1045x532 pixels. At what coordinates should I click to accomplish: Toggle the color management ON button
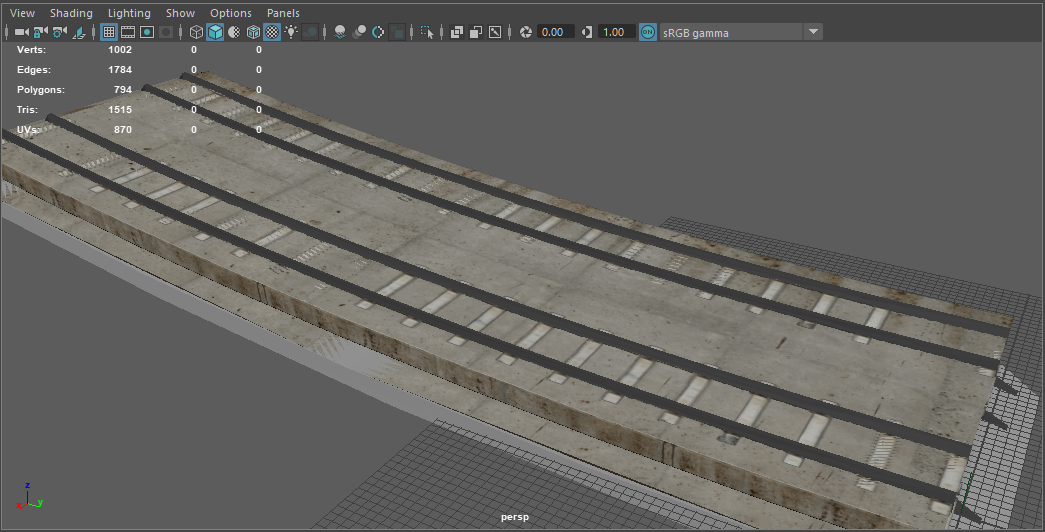(648, 32)
